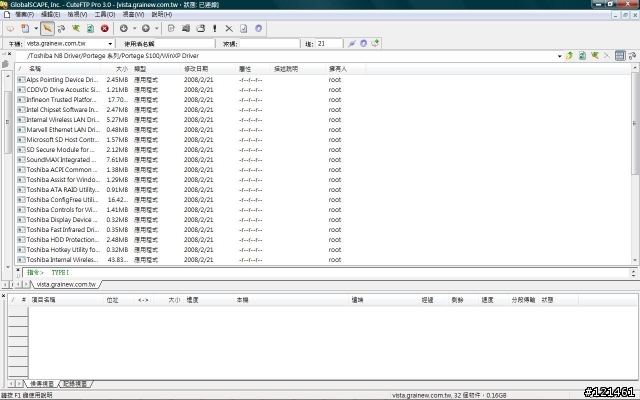Viewport: 640px width, 400px height.
Task: Select the file Microsoft SD Host Contr...
Action: 63,140
